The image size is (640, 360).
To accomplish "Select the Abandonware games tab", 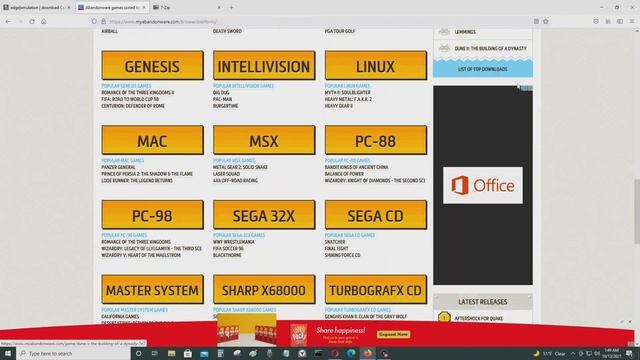I will (x=112, y=7).
